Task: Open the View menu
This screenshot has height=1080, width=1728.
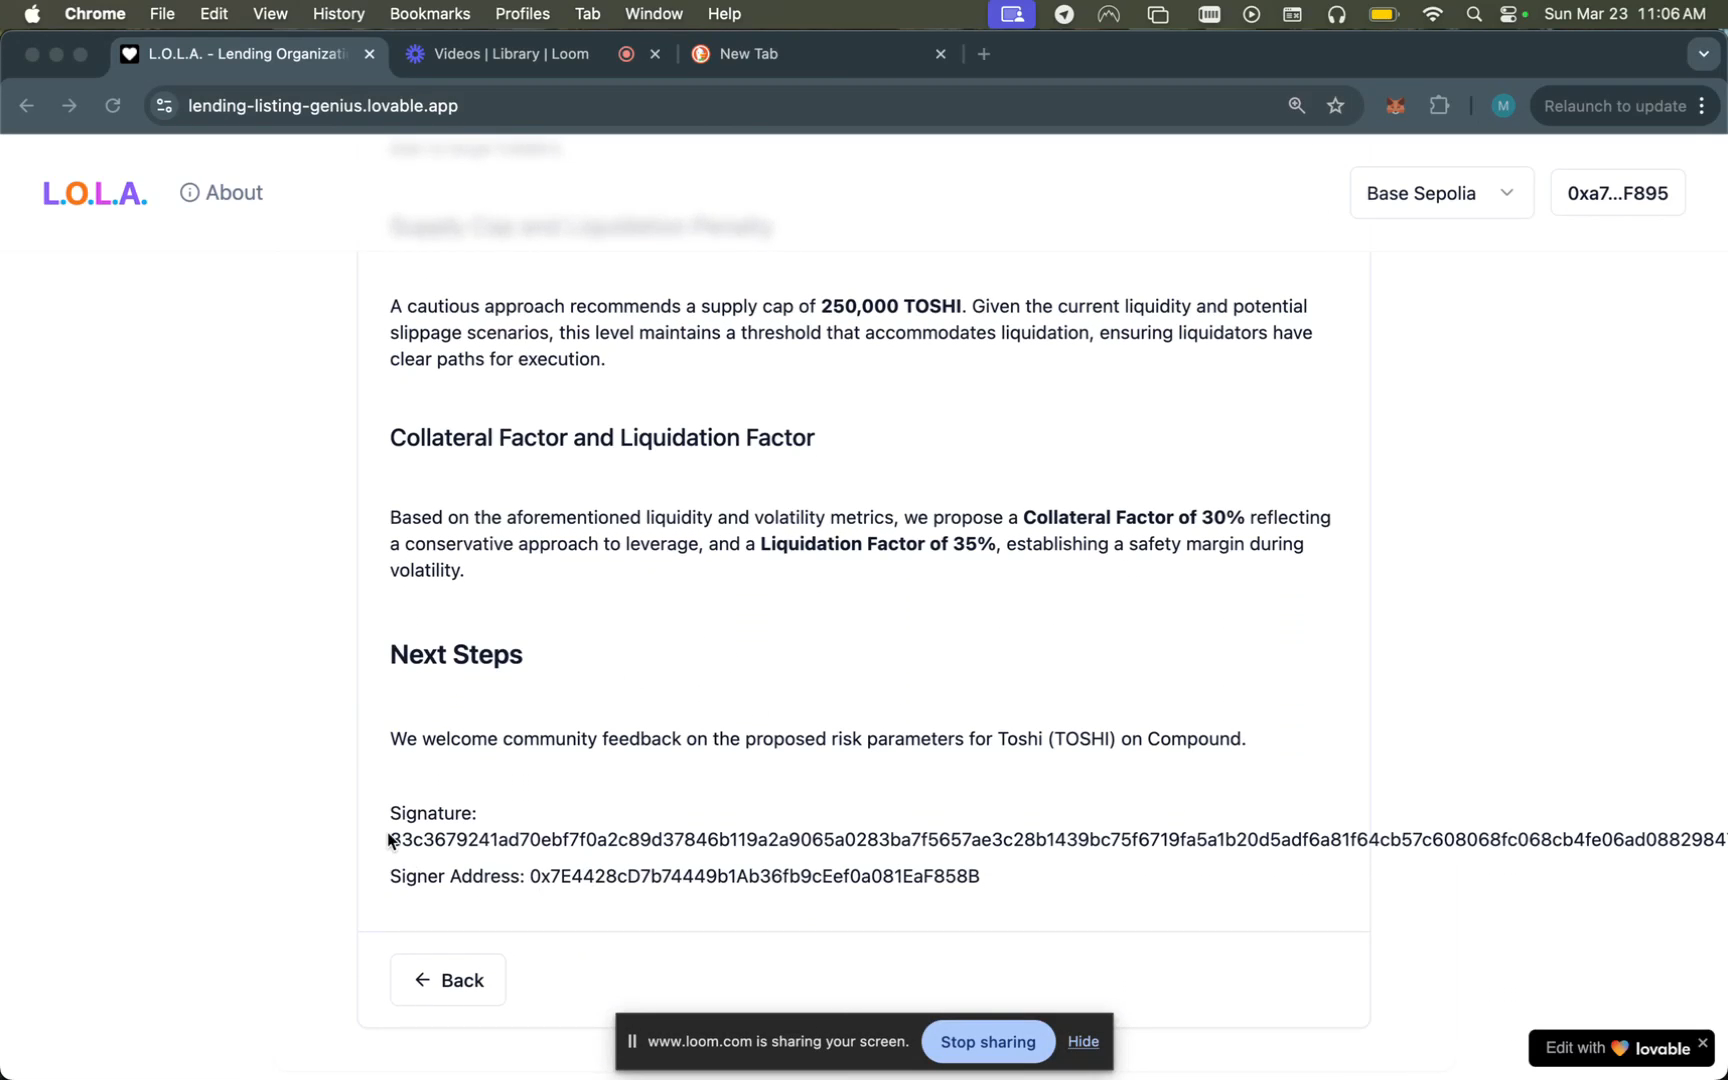Action: point(270,14)
